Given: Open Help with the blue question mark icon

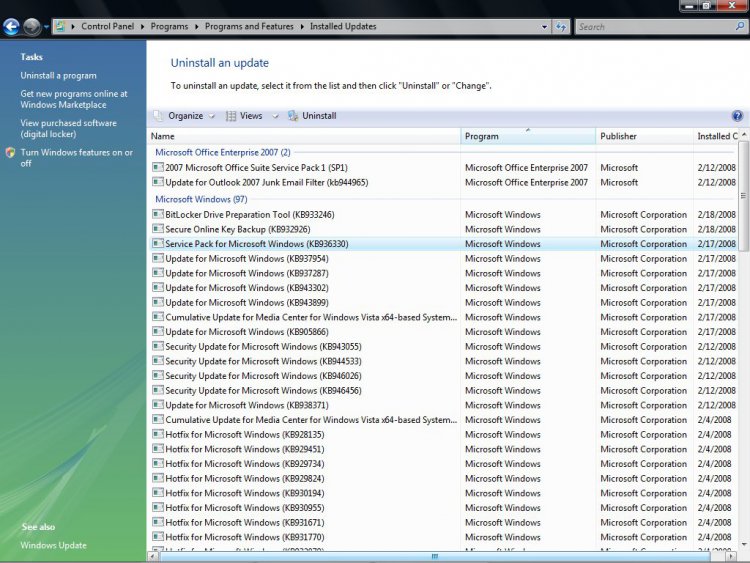Looking at the screenshot, I should [x=738, y=116].
